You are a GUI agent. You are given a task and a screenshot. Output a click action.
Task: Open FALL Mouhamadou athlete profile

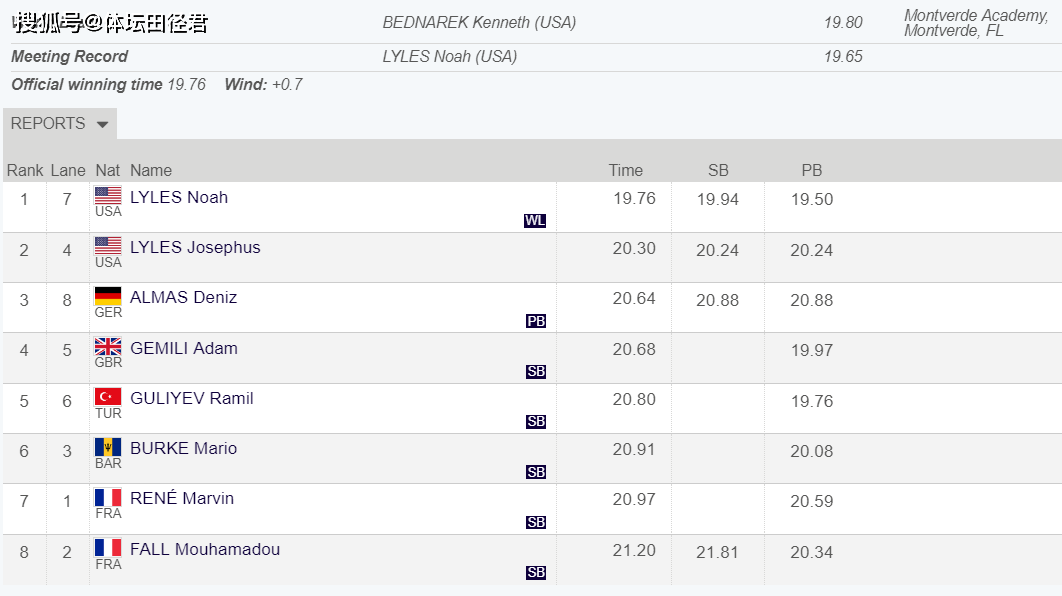[205, 549]
